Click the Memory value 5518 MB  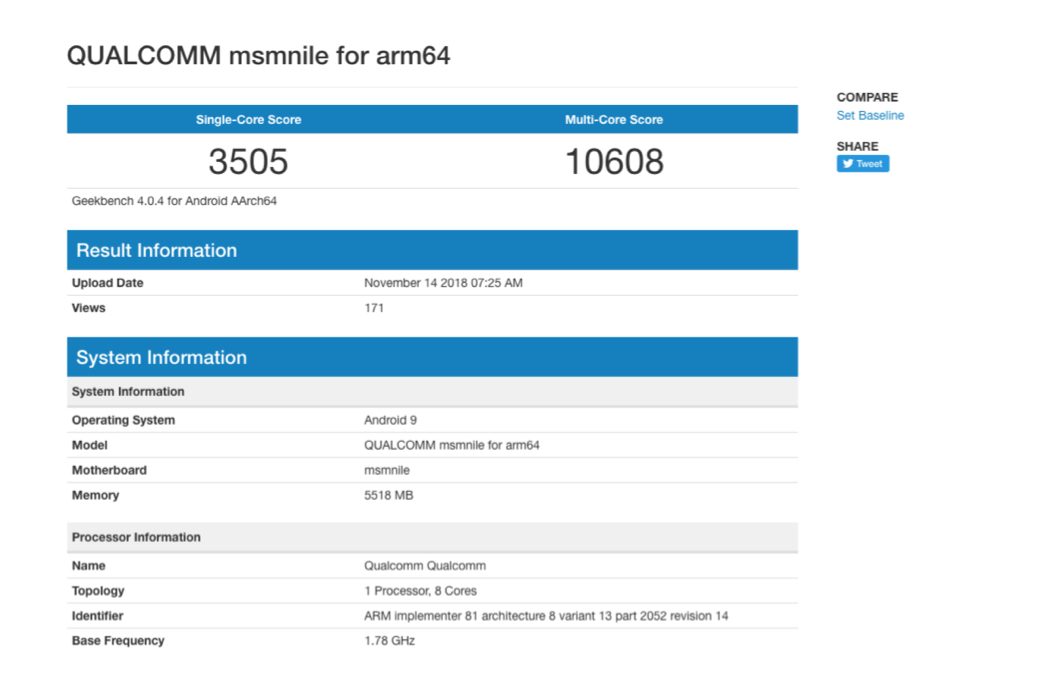pos(389,495)
